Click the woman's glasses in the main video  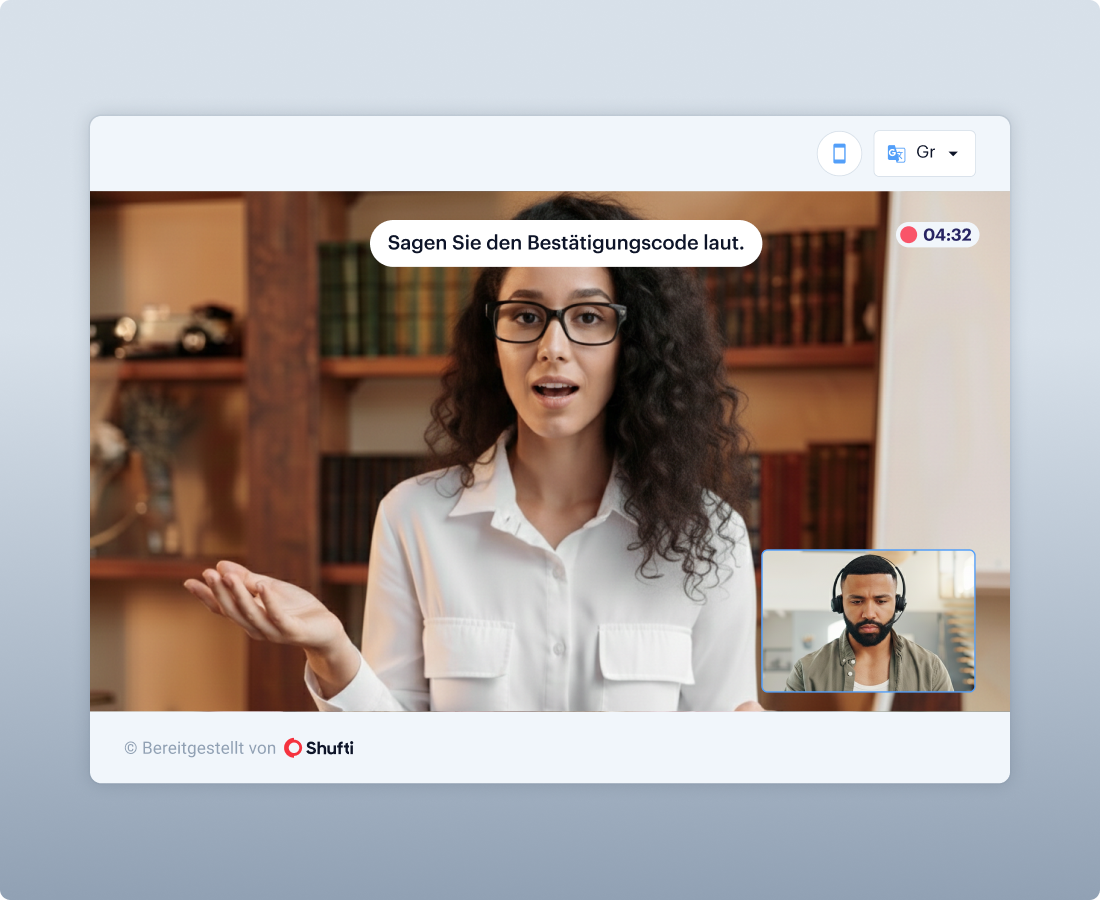point(556,322)
